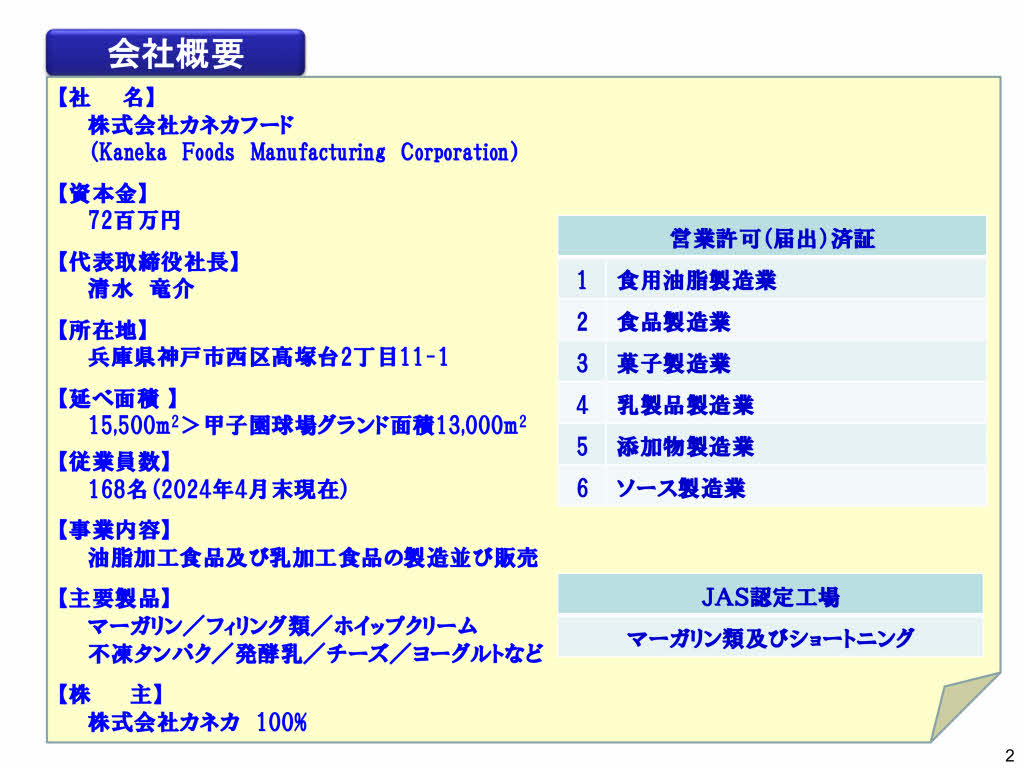
Task: Select product line マーガリン／フィリング類／ホイップクリーム
Action: point(283,626)
